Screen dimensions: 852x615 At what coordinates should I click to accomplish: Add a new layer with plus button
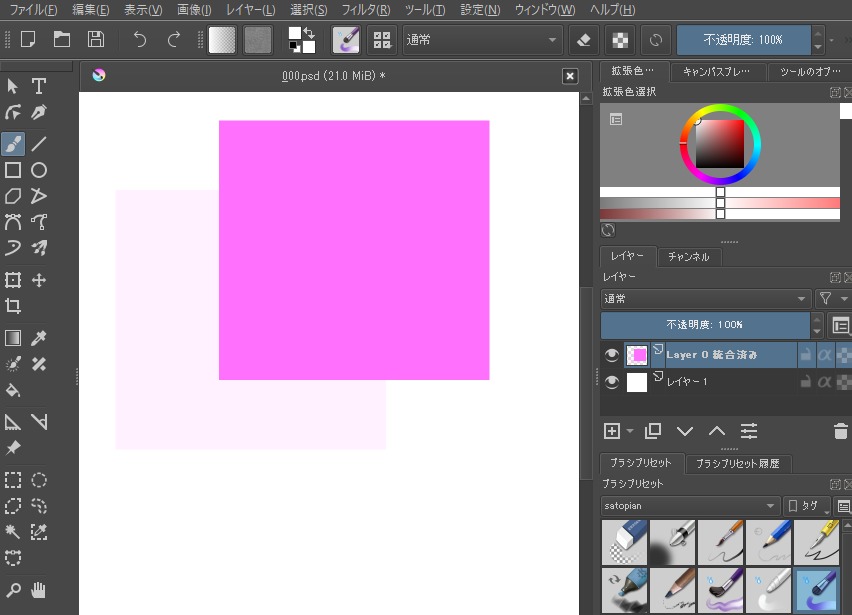point(612,431)
